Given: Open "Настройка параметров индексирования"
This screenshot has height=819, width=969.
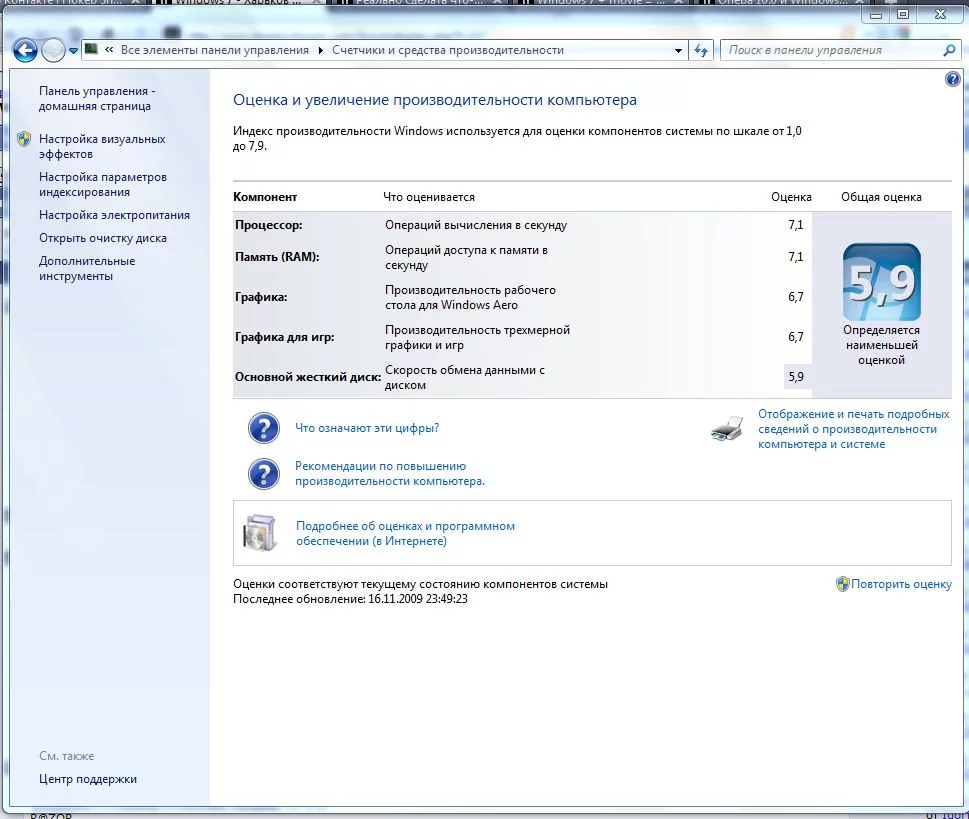Looking at the screenshot, I should click(x=103, y=184).
